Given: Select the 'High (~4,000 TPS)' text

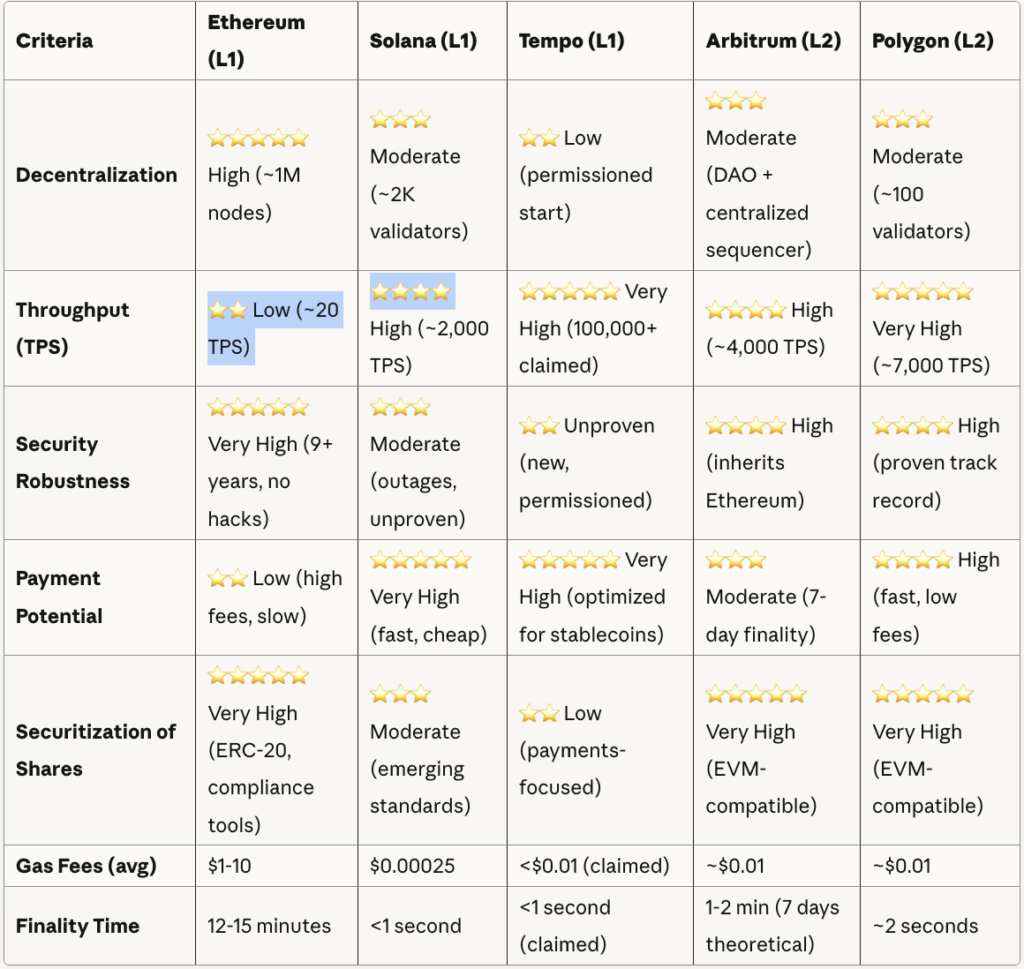Looking at the screenshot, I should pyautogui.click(x=769, y=328).
